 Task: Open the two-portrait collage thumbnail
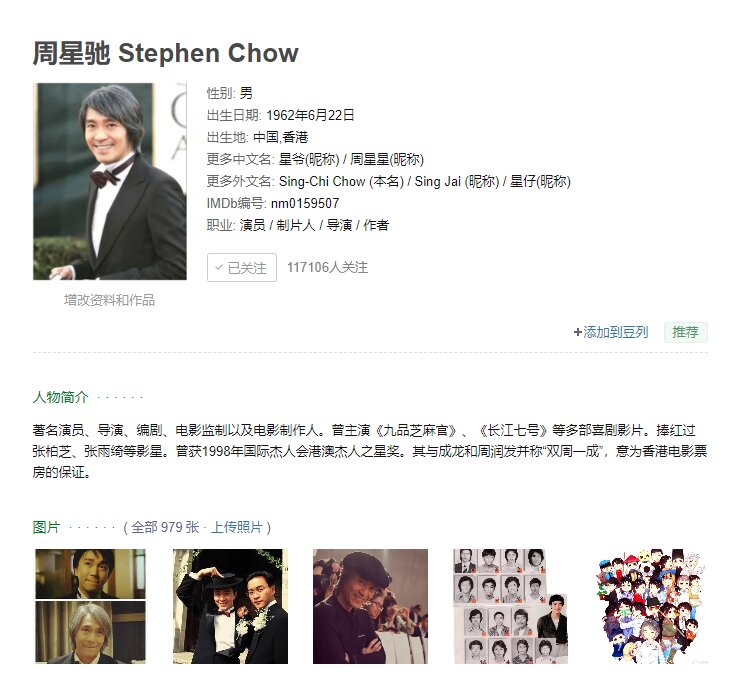pyautogui.click(x=91, y=606)
